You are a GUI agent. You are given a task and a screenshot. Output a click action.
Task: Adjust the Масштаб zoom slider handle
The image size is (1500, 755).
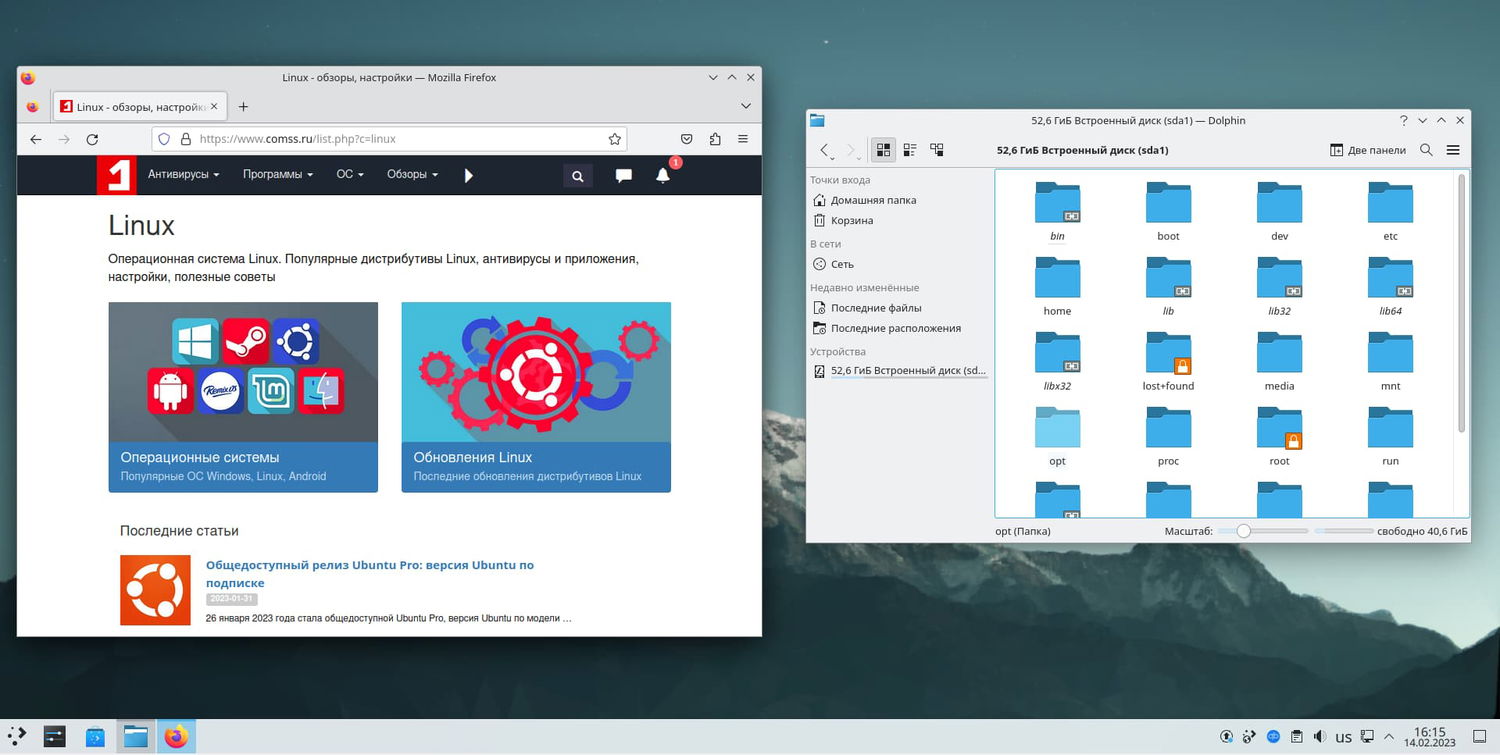coord(1243,531)
